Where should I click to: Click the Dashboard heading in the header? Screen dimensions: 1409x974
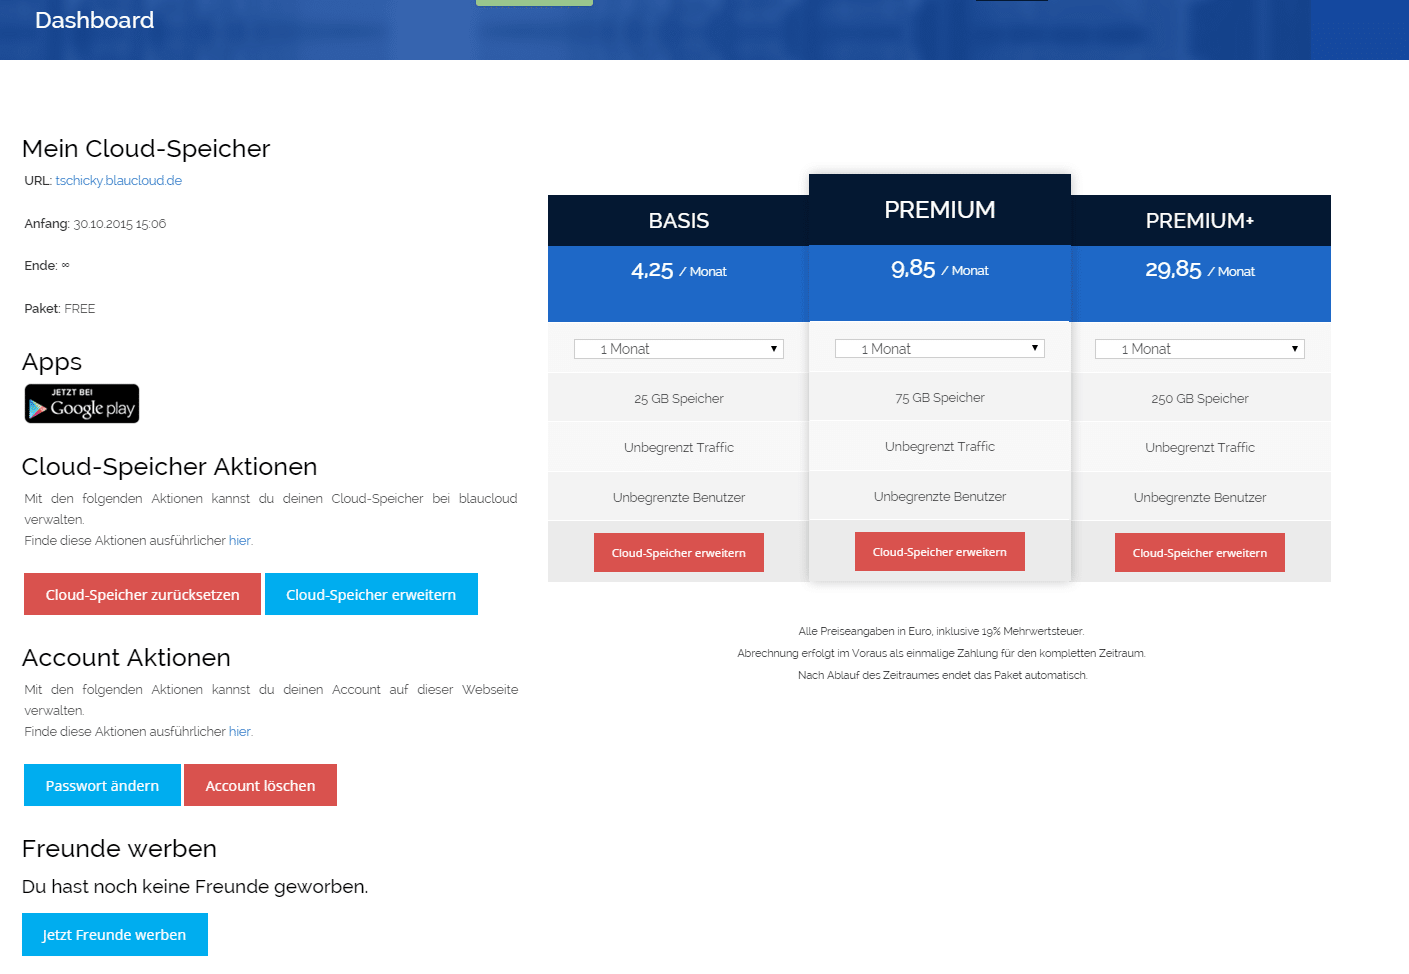pos(94,20)
